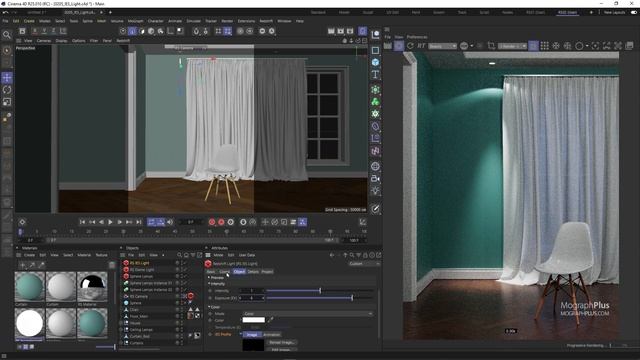Toggle Y axis lock
The width and height of the screenshot is (640, 360).
[x=44, y=31]
